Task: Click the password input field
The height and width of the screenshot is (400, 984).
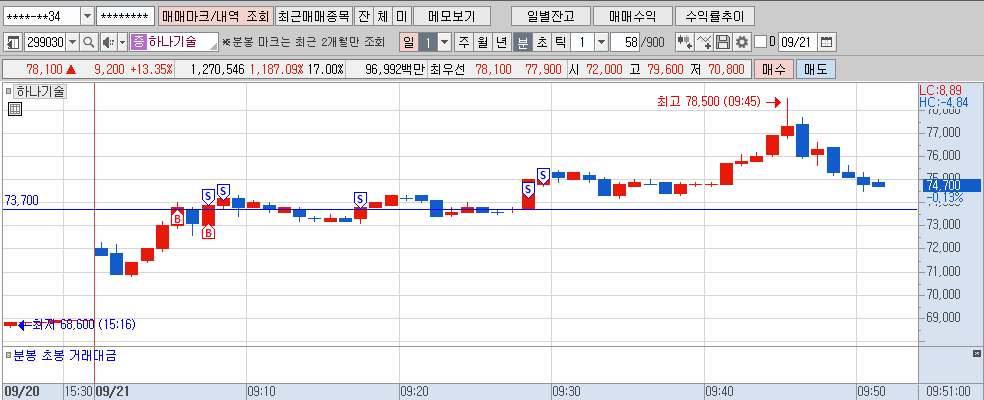Action: click(x=126, y=16)
